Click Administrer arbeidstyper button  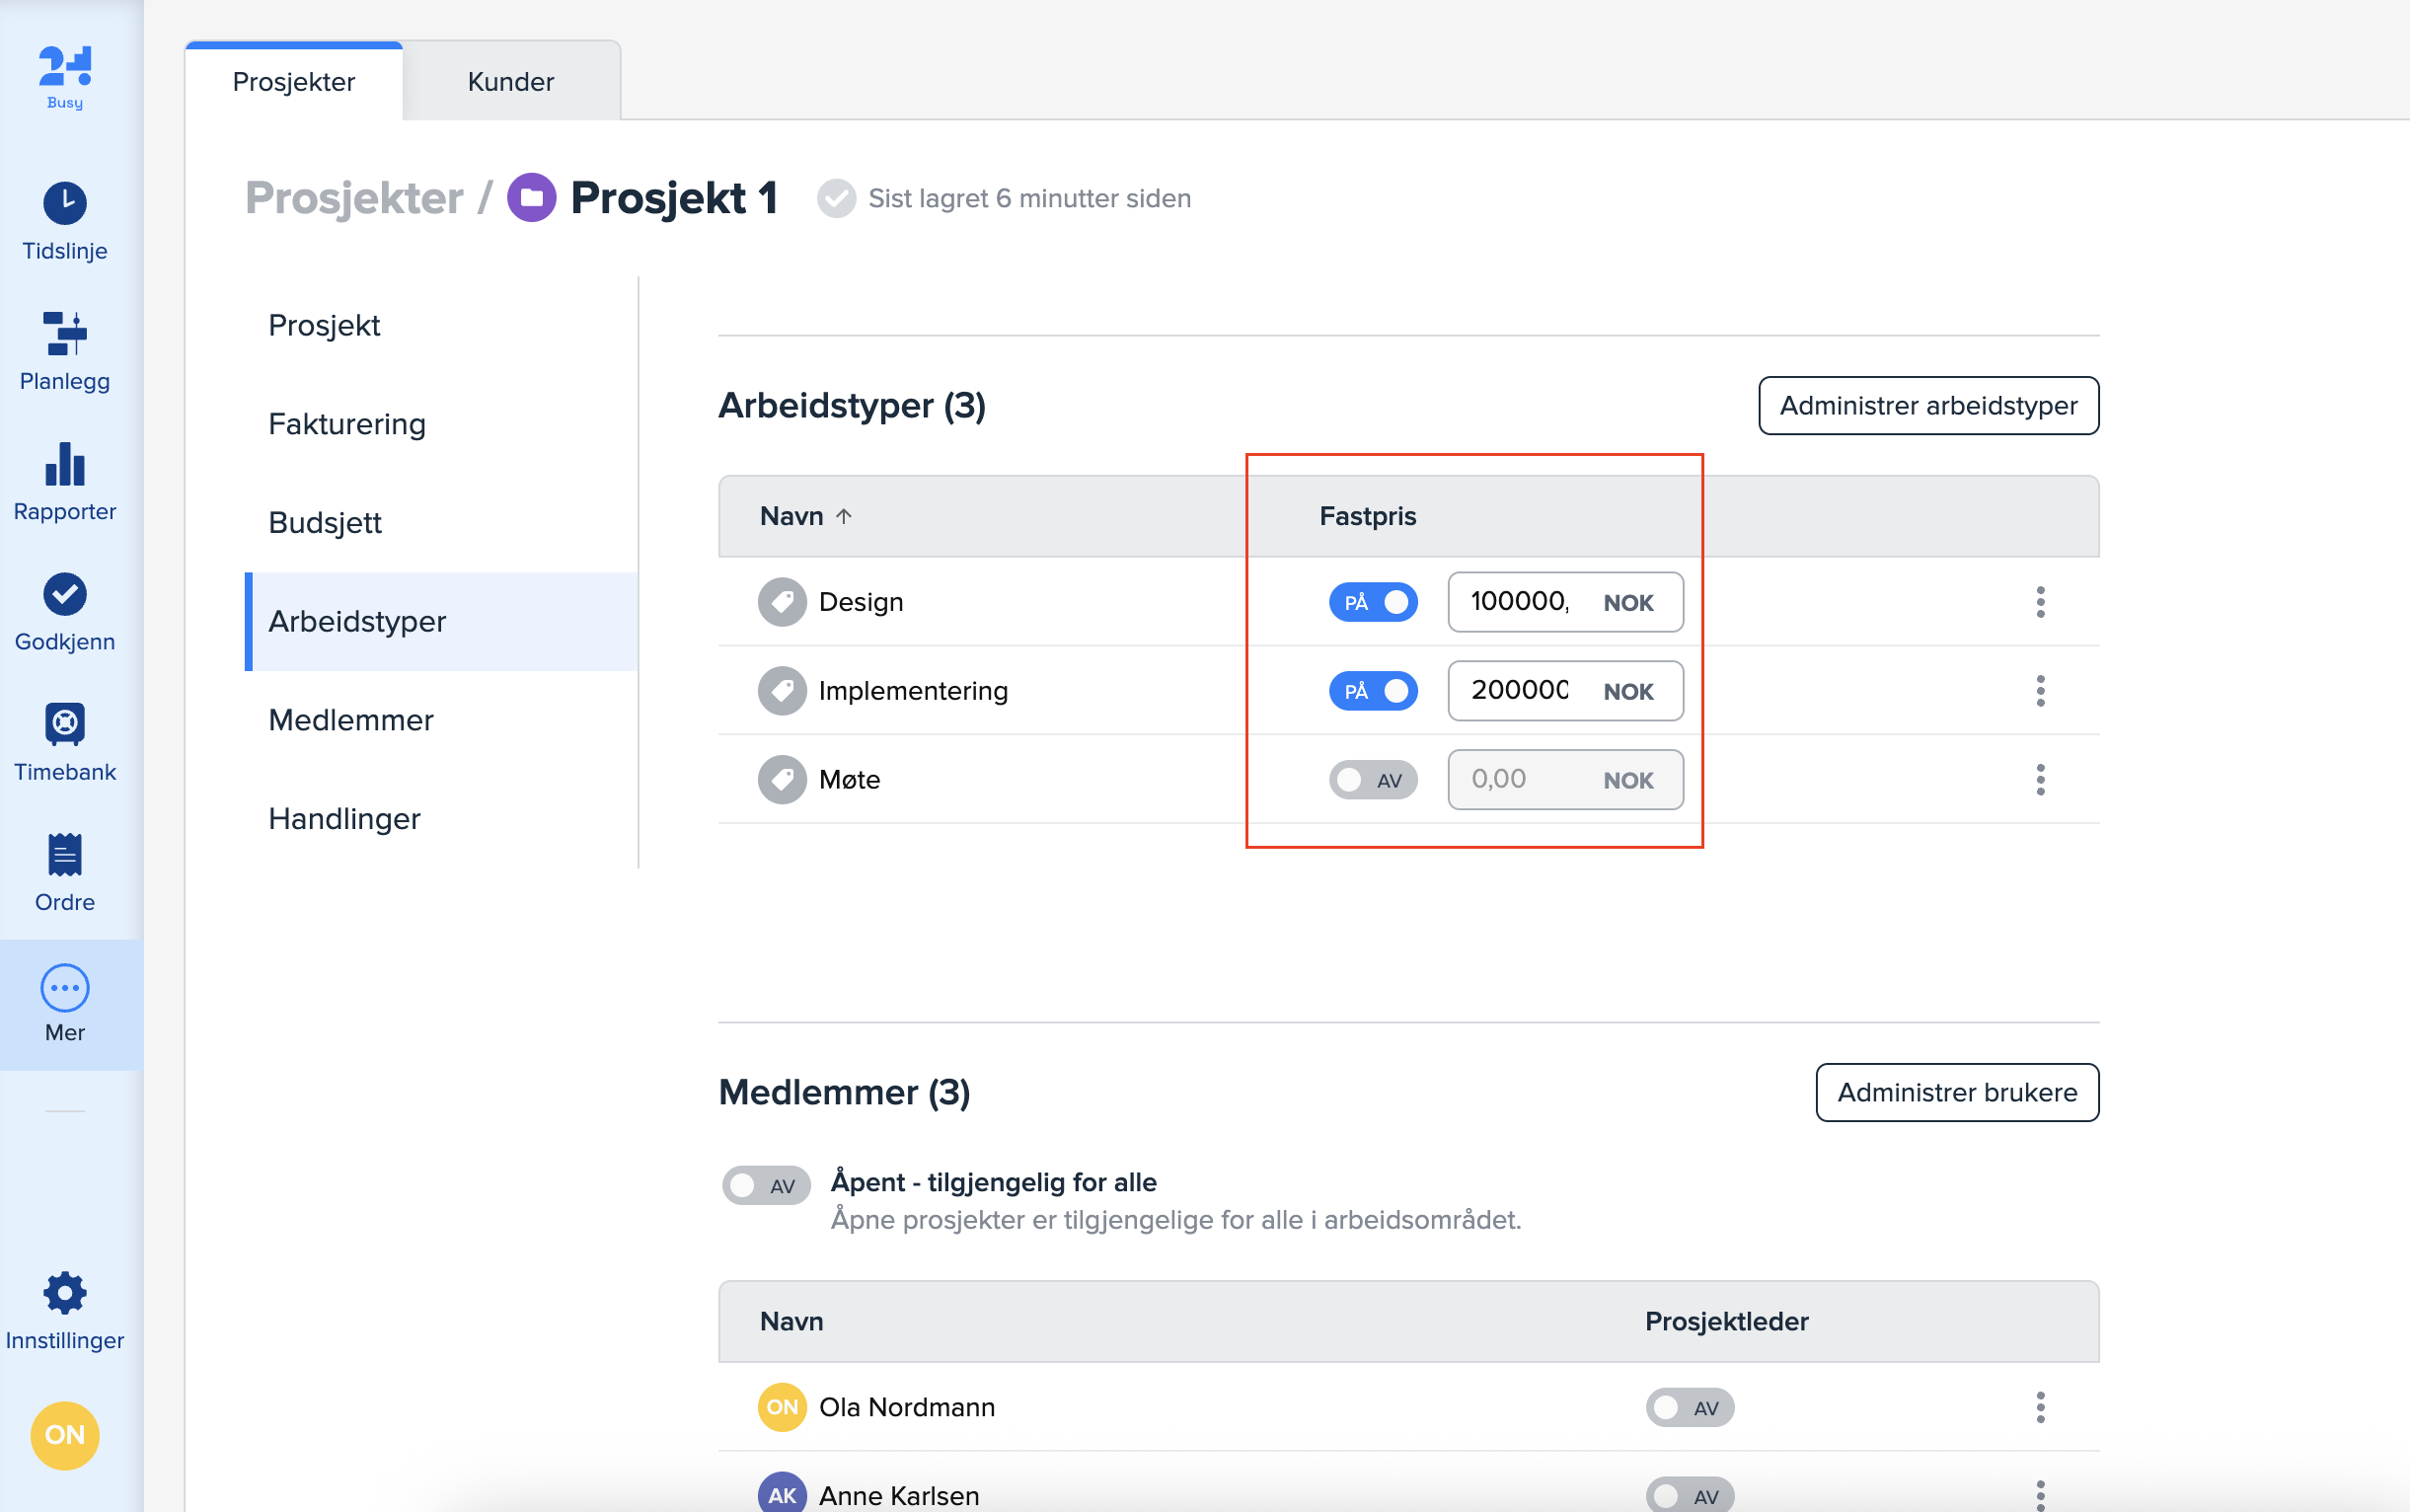[1927, 406]
